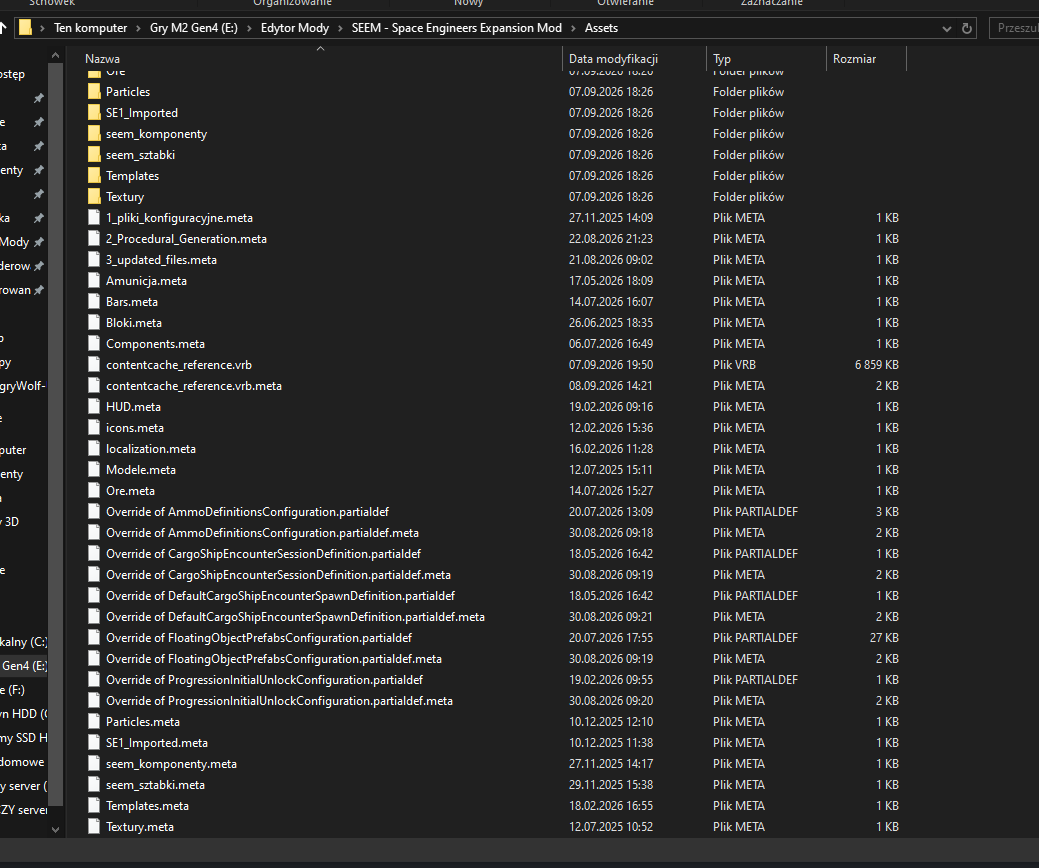Click the folder icon in address bar
Screen dimensions: 1039x868
pyautogui.click(x=25, y=28)
